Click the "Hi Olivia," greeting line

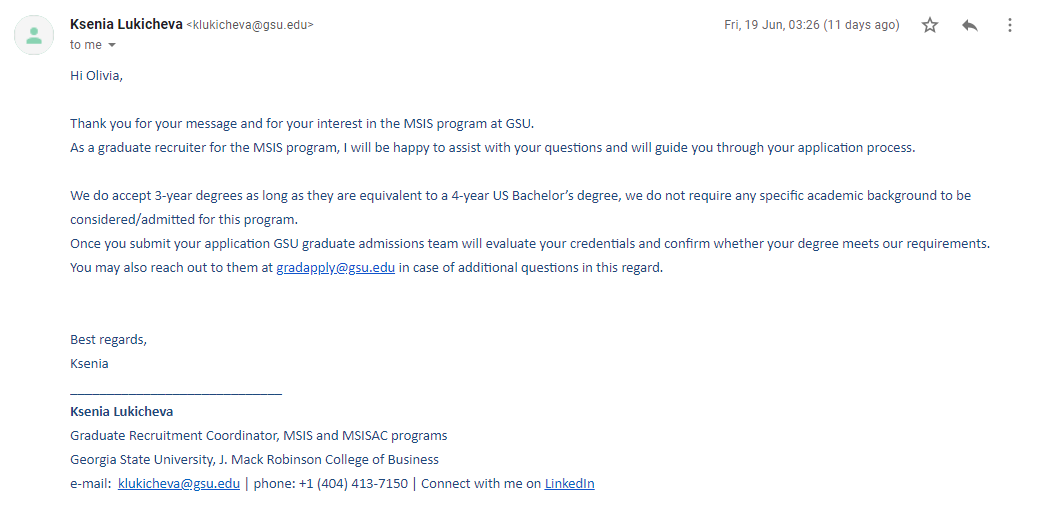coord(97,76)
